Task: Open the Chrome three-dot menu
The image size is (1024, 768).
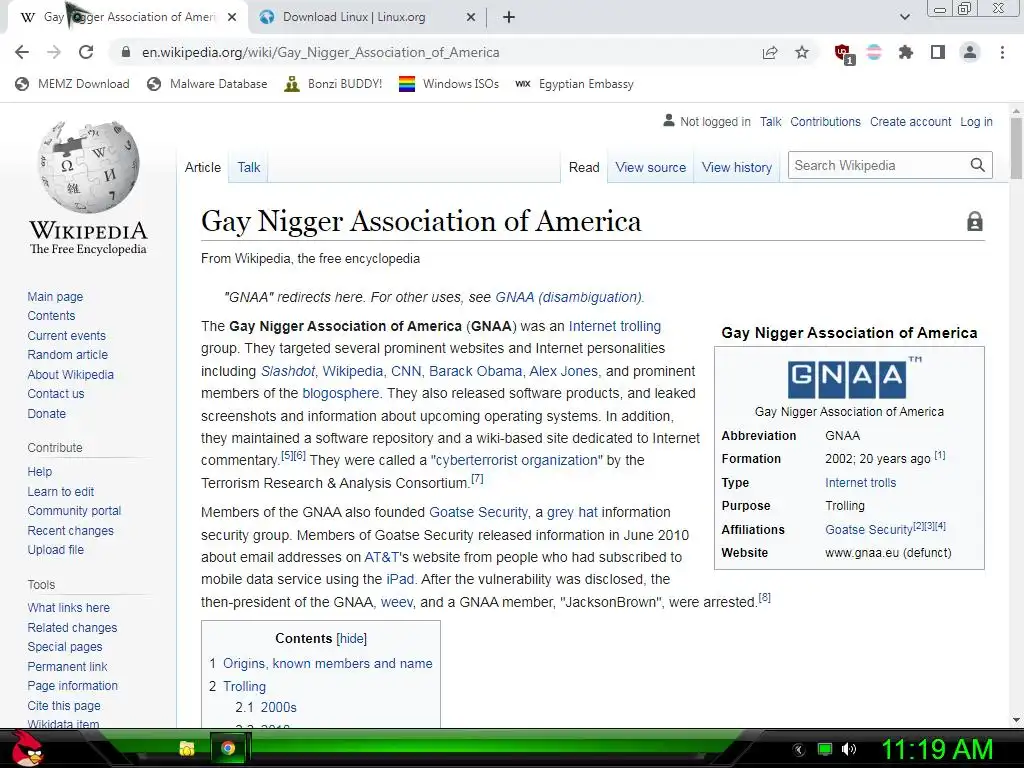Action: (1002, 52)
